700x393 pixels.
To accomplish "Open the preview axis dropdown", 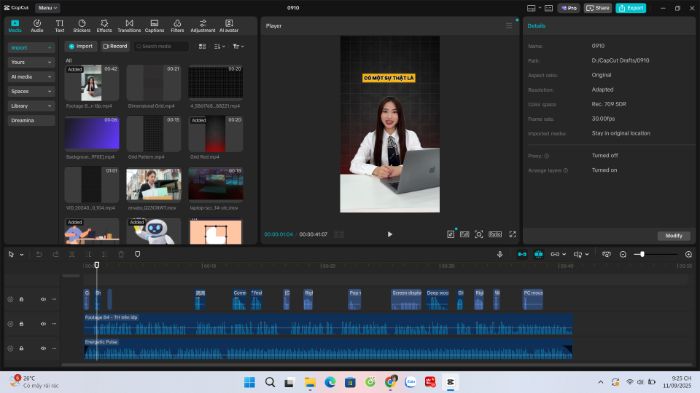I will click(581, 254).
